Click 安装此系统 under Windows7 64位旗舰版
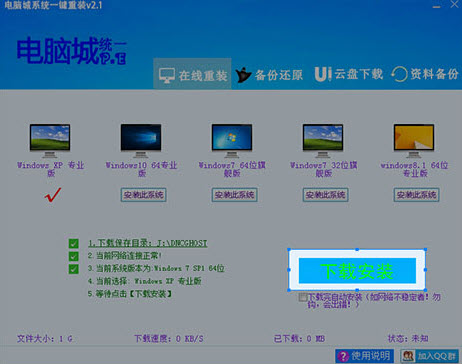The height and width of the screenshot is (364, 462). point(234,195)
